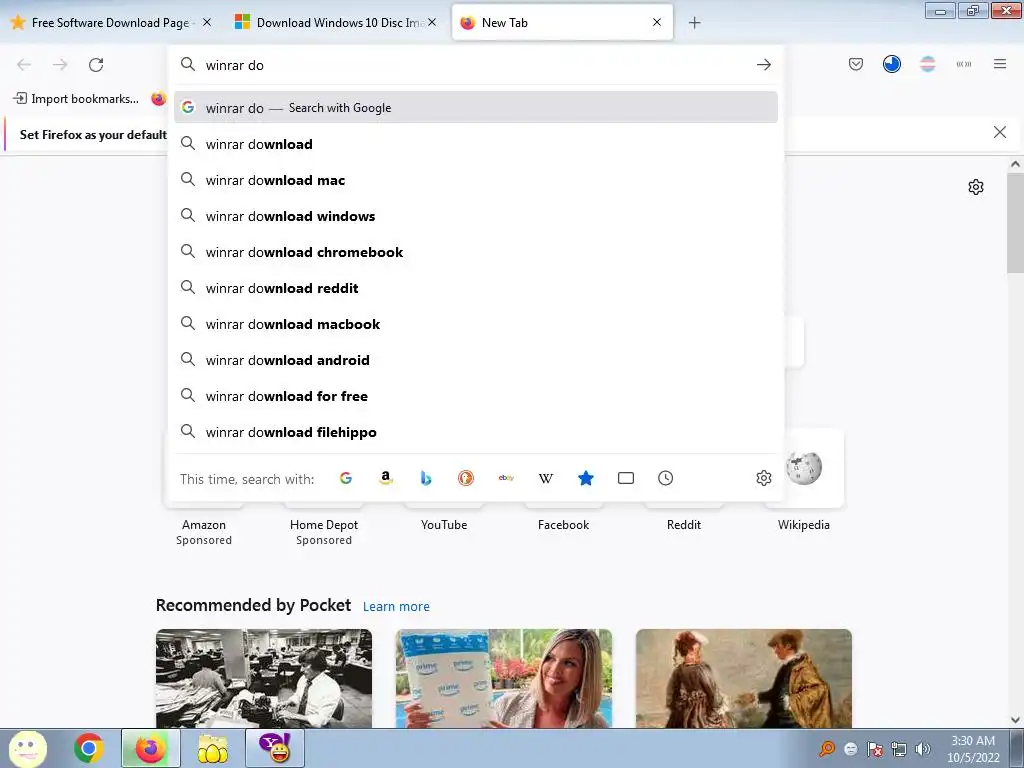Go forward one page

point(60,65)
